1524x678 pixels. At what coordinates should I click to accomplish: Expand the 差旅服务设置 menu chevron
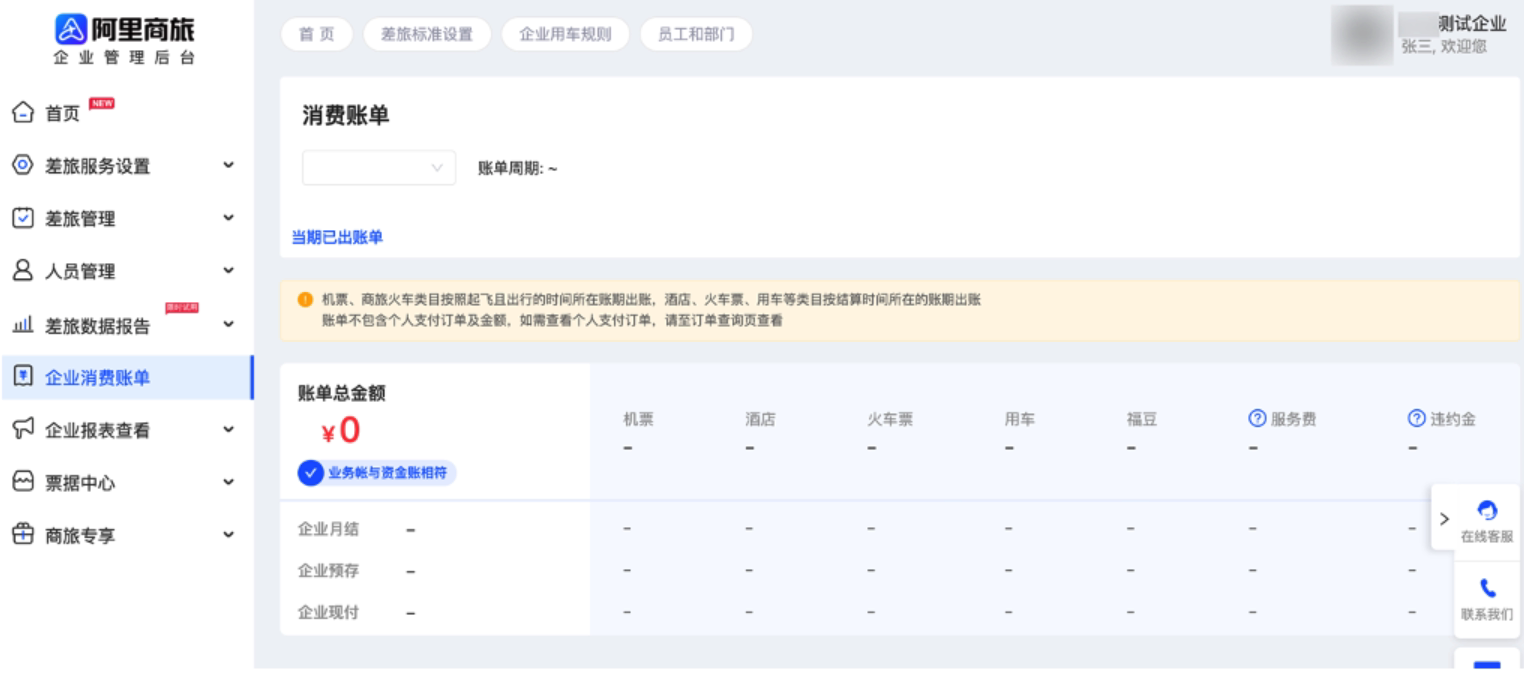point(229,166)
